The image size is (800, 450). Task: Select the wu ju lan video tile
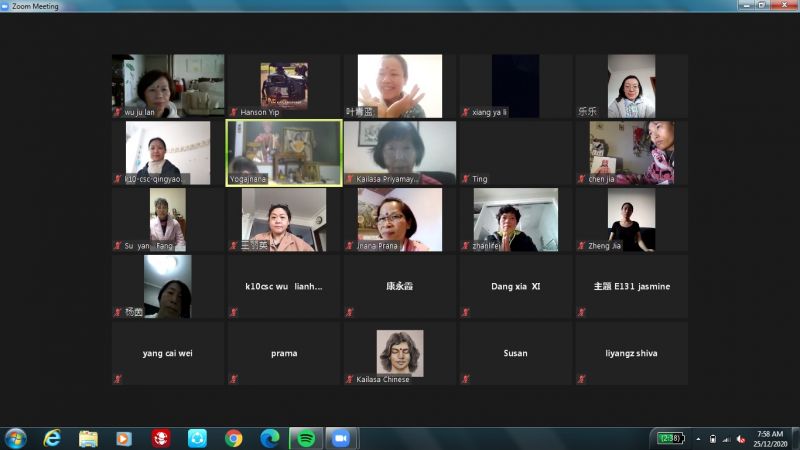[x=168, y=86]
